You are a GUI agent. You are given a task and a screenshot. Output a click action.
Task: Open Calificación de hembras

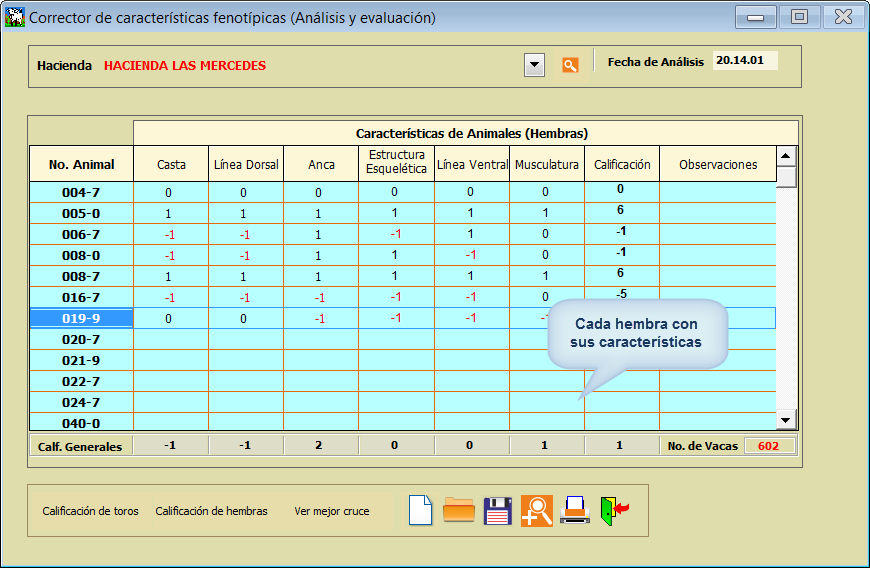click(x=211, y=511)
